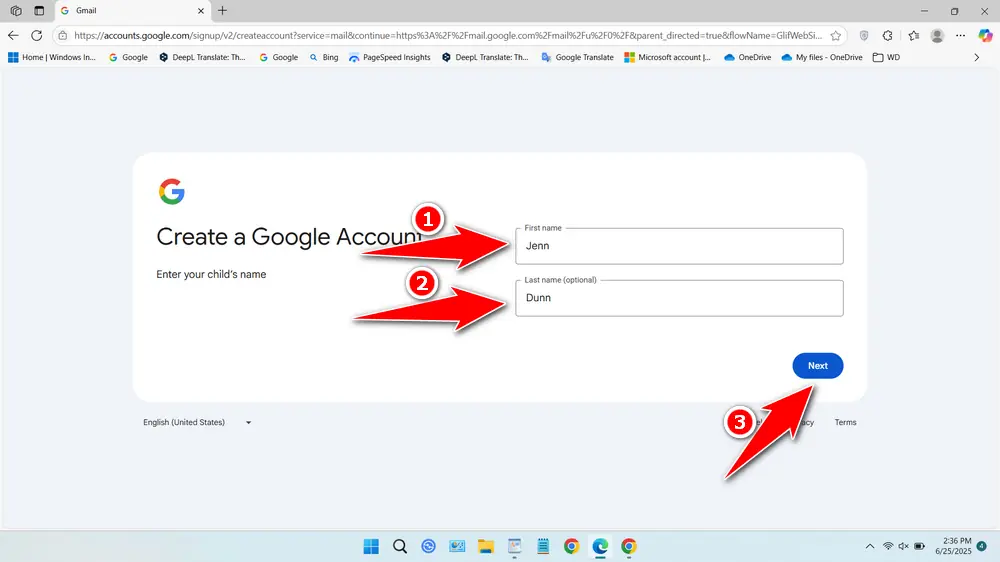
Task: Open the PageSpeed Insights bookmark
Action: click(390, 57)
